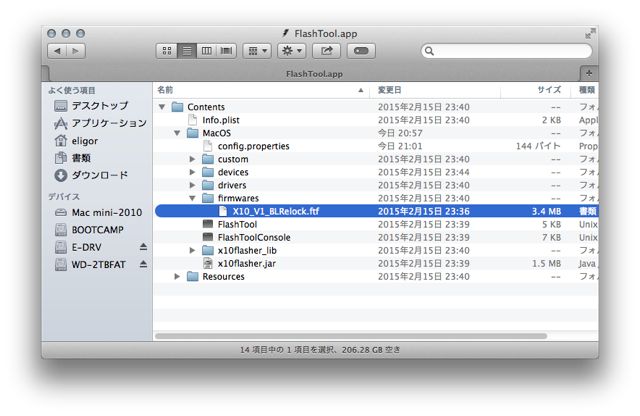The image size is (640, 416).
Task: Open the arrange items dropdown
Action: pyautogui.click(x=257, y=51)
